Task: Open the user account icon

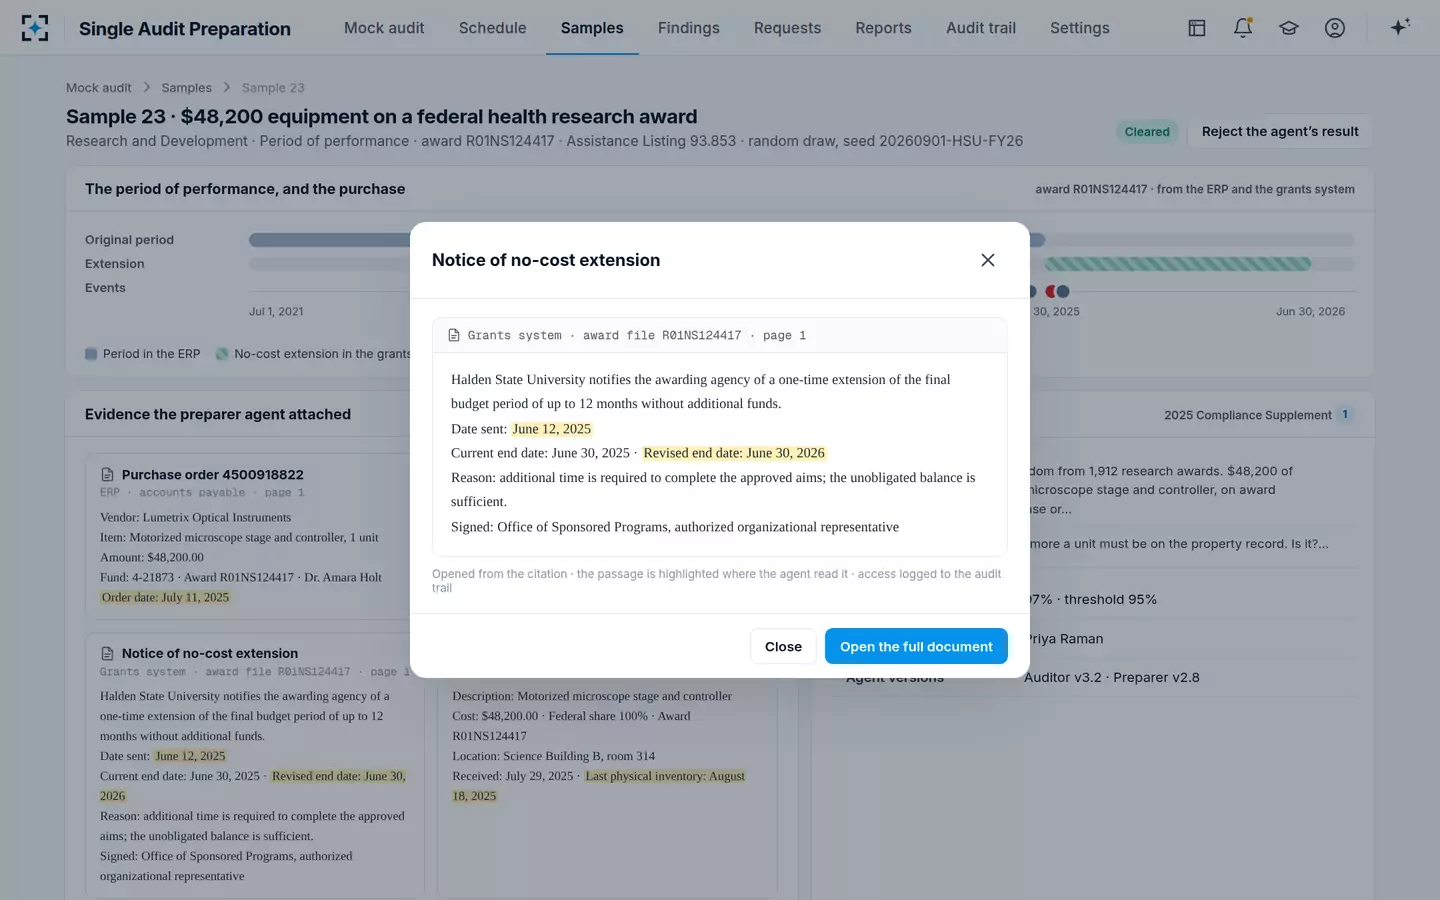Action: coord(1335,28)
